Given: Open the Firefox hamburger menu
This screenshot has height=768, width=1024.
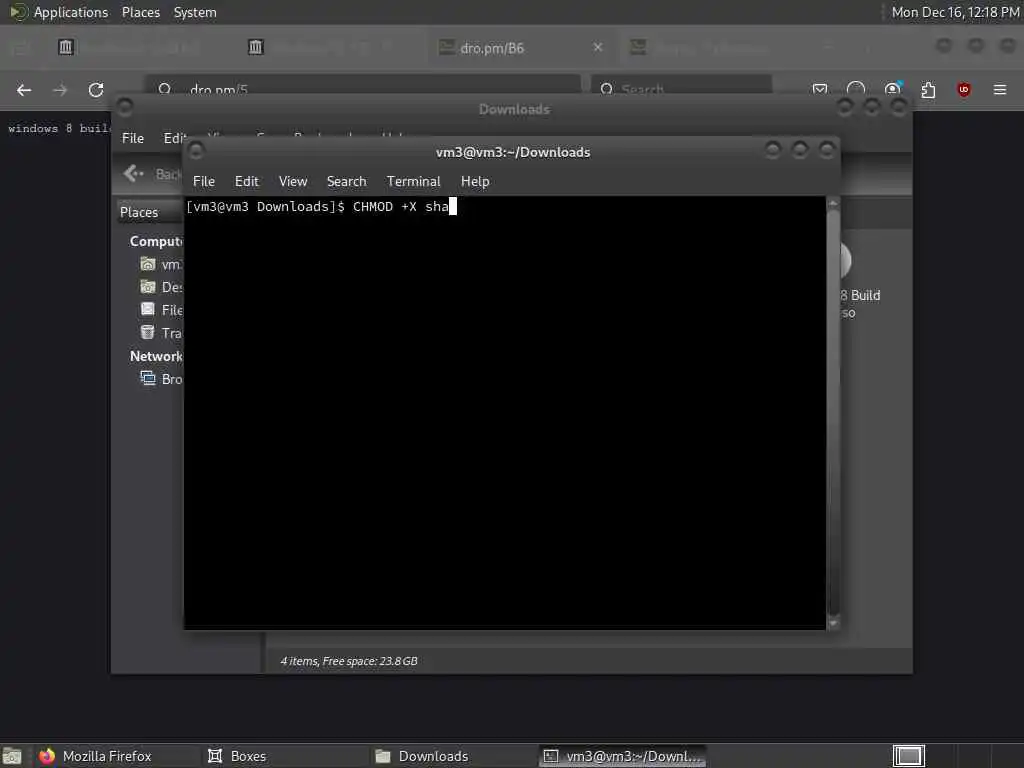Looking at the screenshot, I should [x=1000, y=89].
